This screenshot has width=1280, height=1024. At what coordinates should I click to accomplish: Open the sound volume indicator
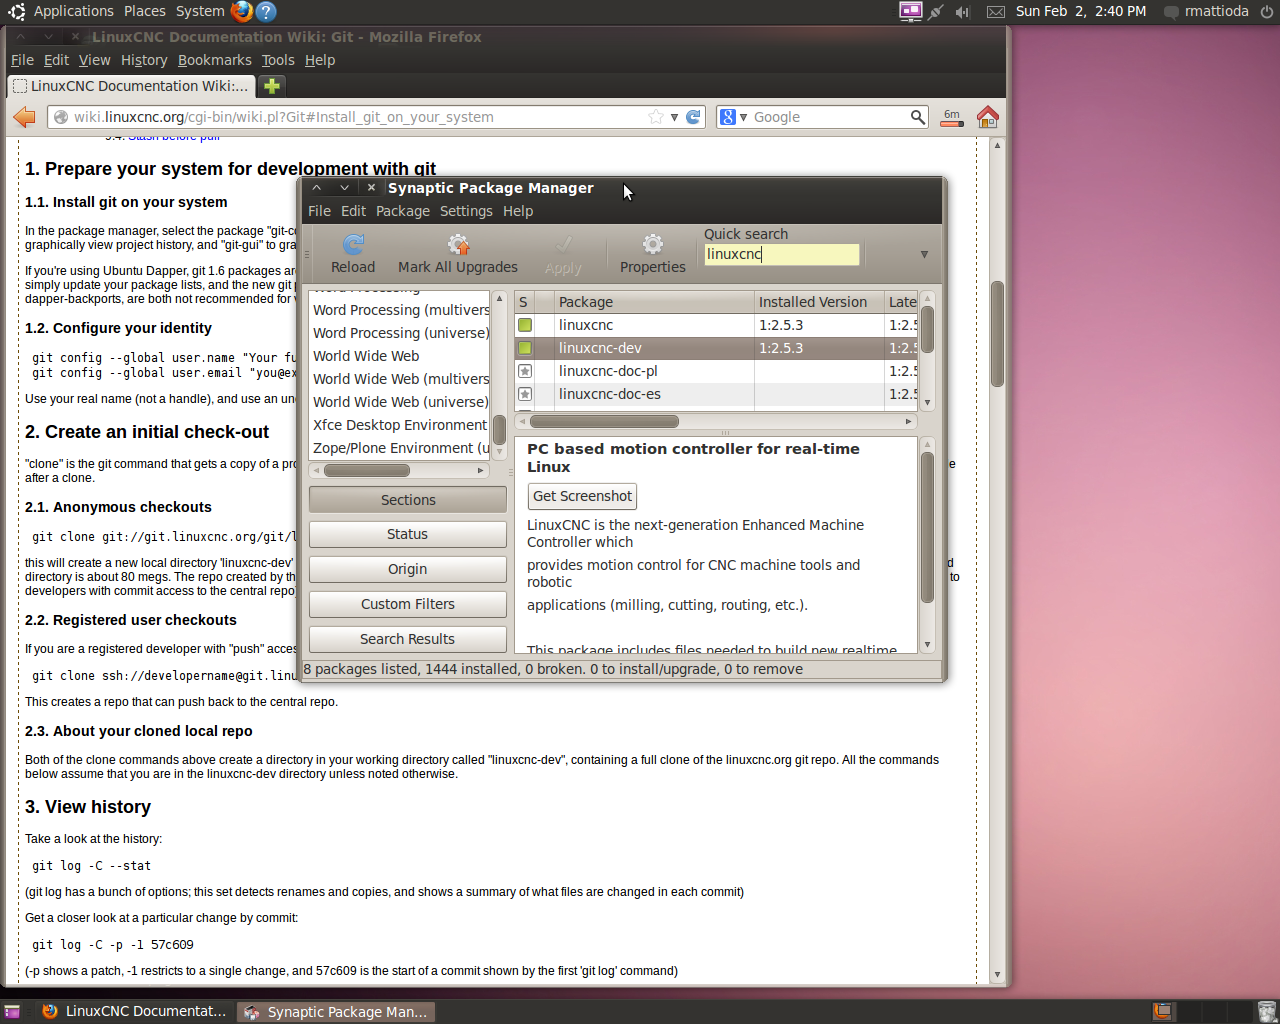(962, 12)
